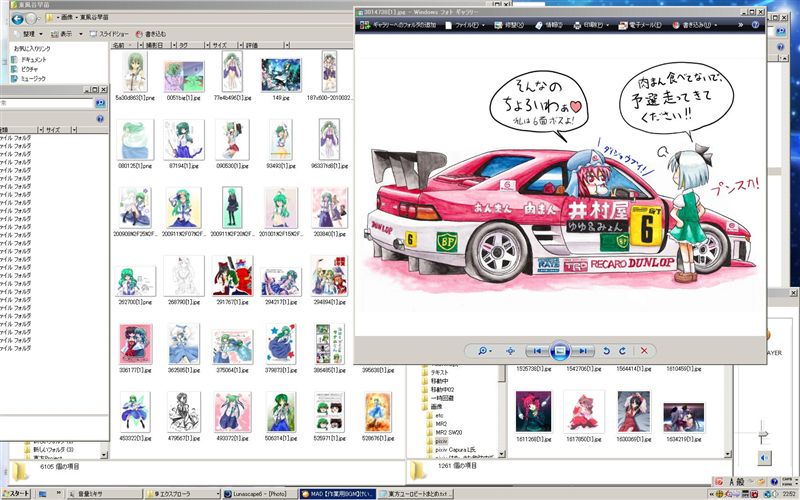Click search button in small left window
This screenshot has height=500, width=800.
coord(101,103)
